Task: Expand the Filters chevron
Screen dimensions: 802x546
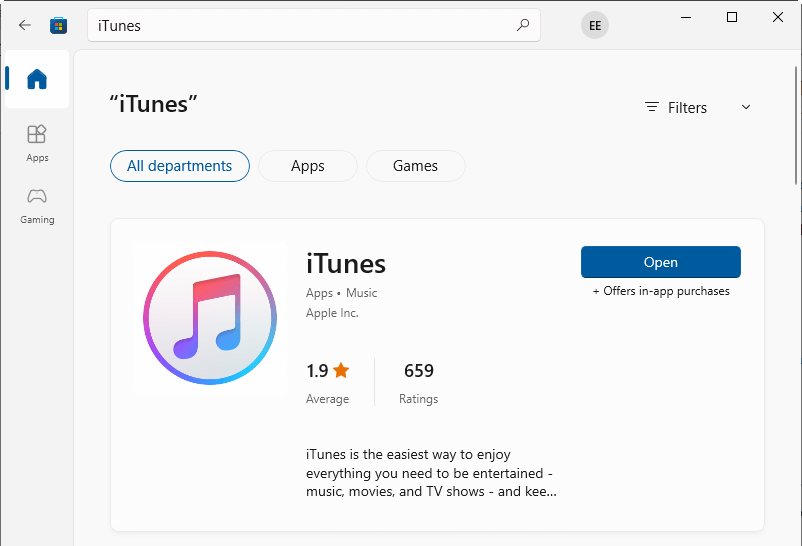Action: (x=745, y=107)
